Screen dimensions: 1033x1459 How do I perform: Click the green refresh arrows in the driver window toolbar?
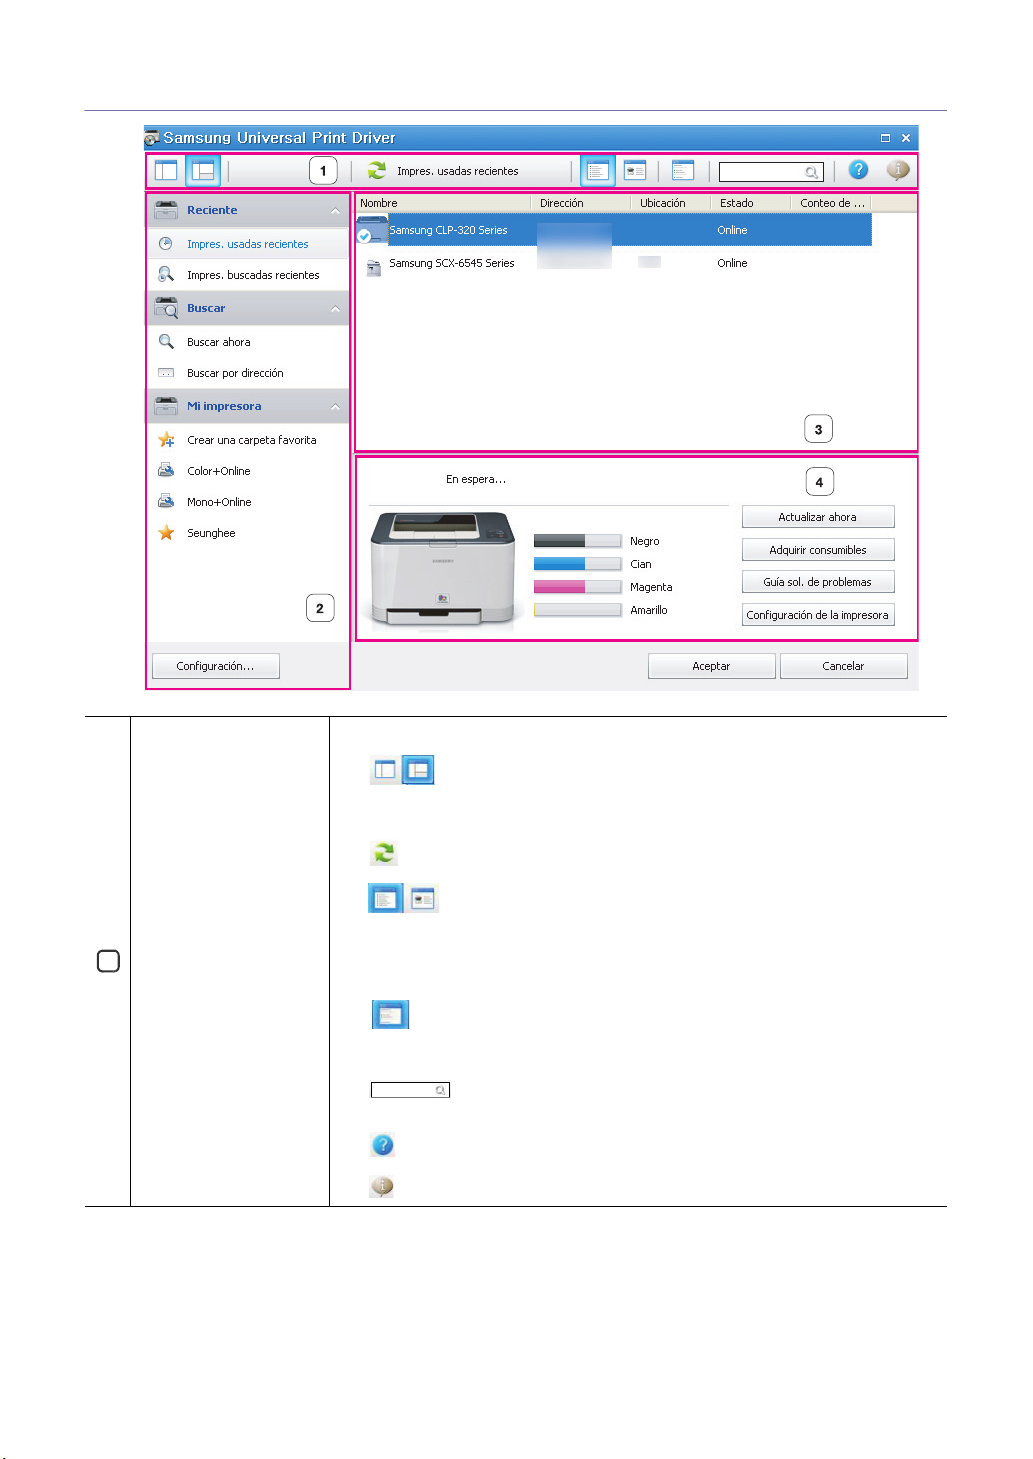pos(377,171)
